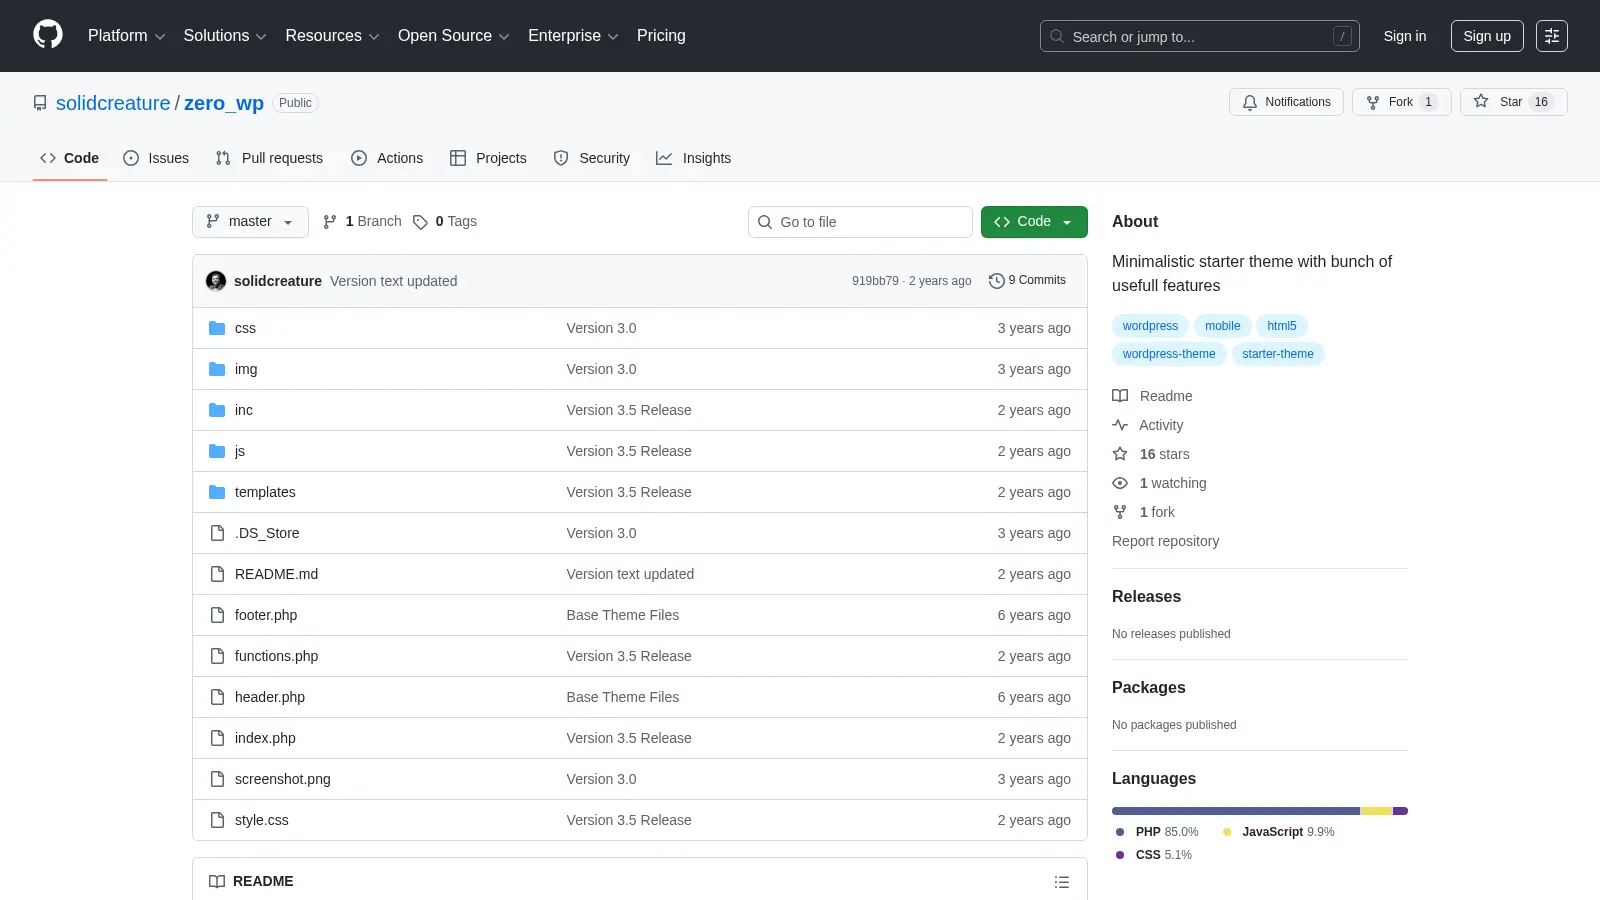The image size is (1600, 900).
Task: Click the index.php file icon
Action: (217, 738)
